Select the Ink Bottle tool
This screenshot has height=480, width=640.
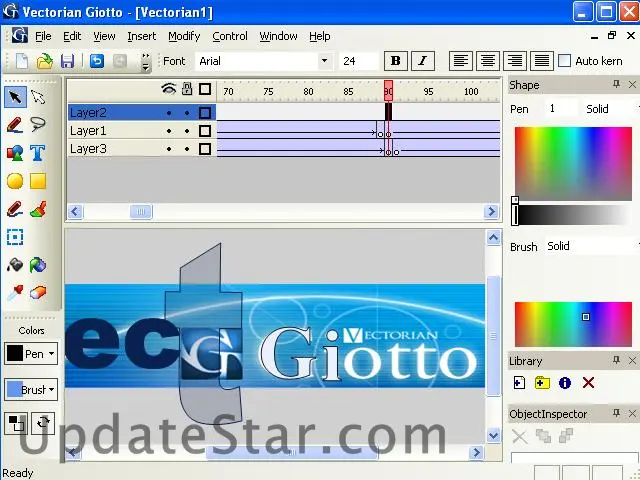(x=15, y=265)
